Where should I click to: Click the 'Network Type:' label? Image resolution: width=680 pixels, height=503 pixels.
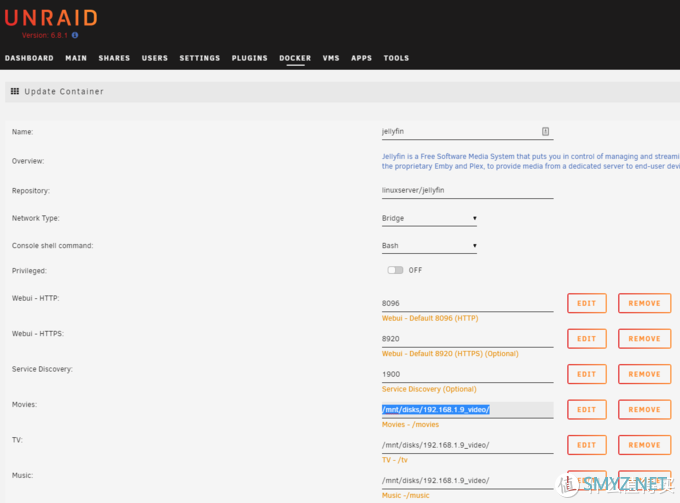coord(36,218)
